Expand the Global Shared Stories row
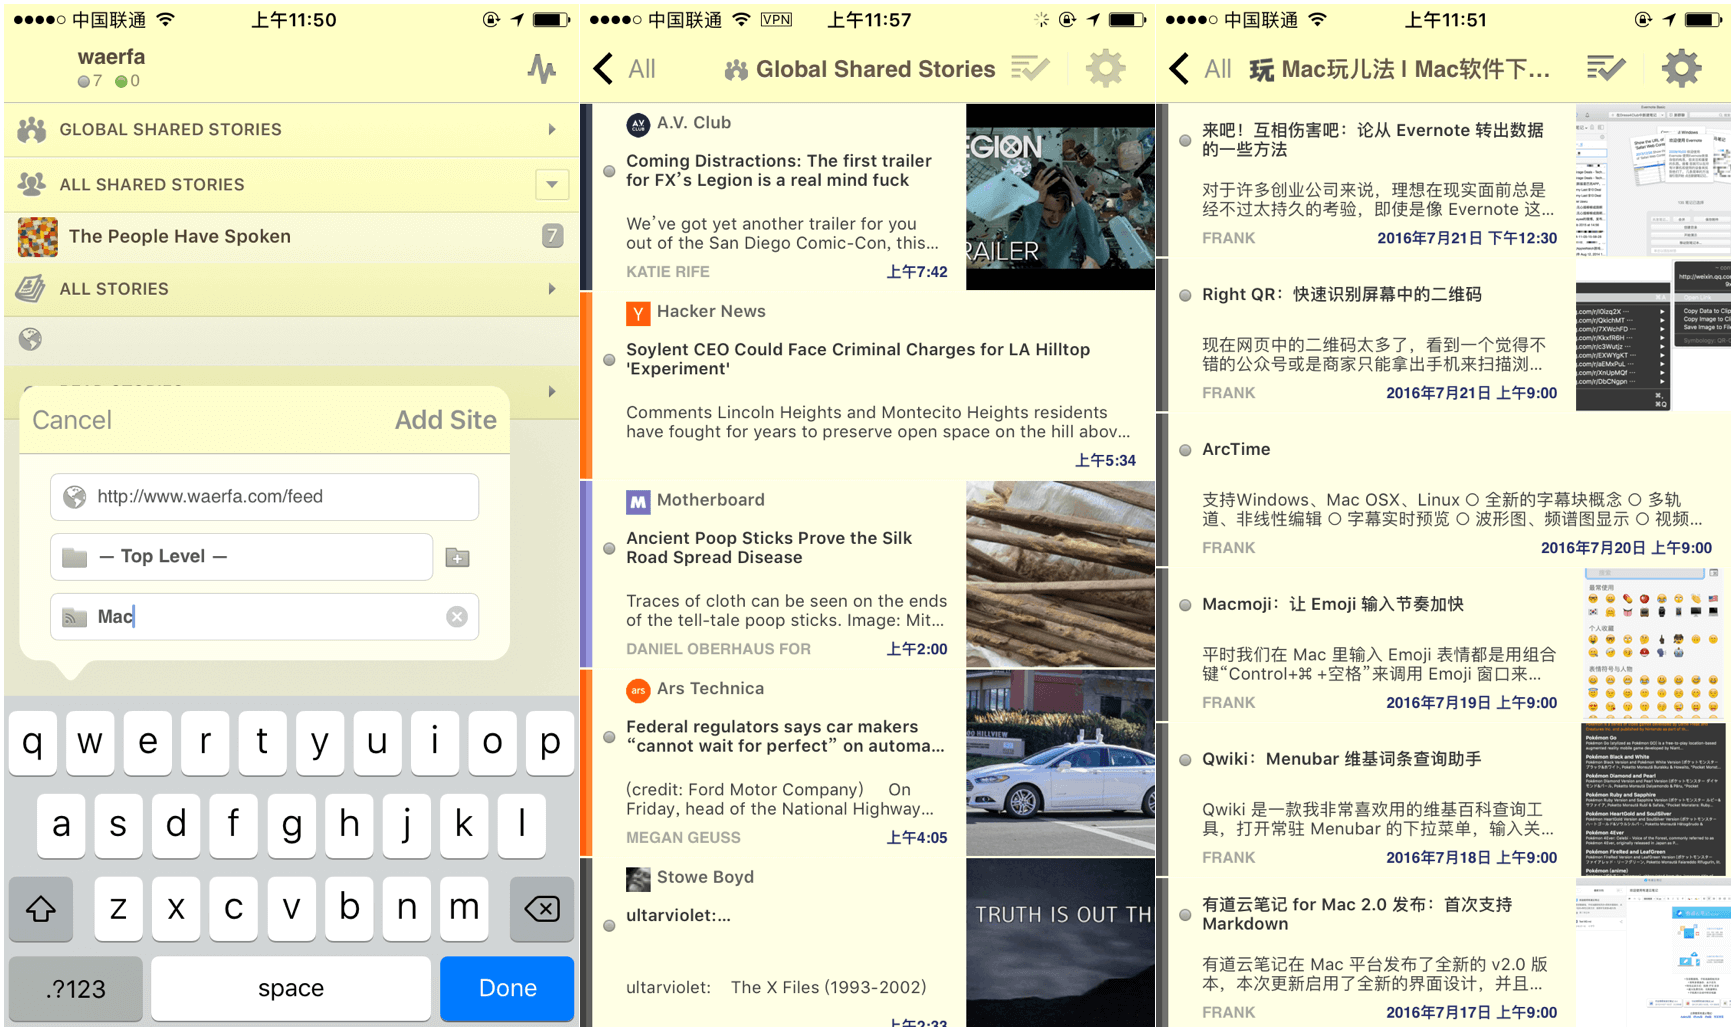Screen dimensions: 1736x1032 [552, 130]
